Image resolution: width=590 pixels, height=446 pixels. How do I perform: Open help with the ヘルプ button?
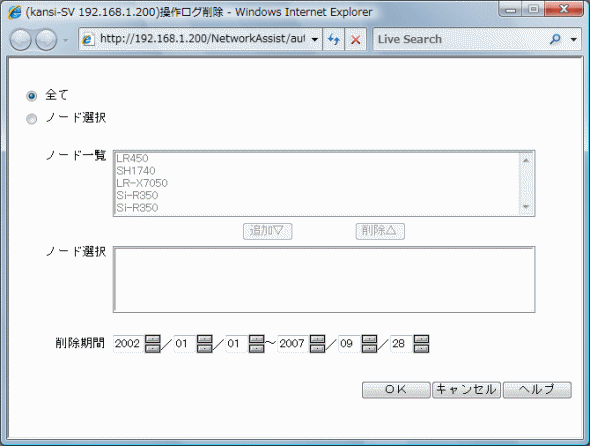(537, 390)
